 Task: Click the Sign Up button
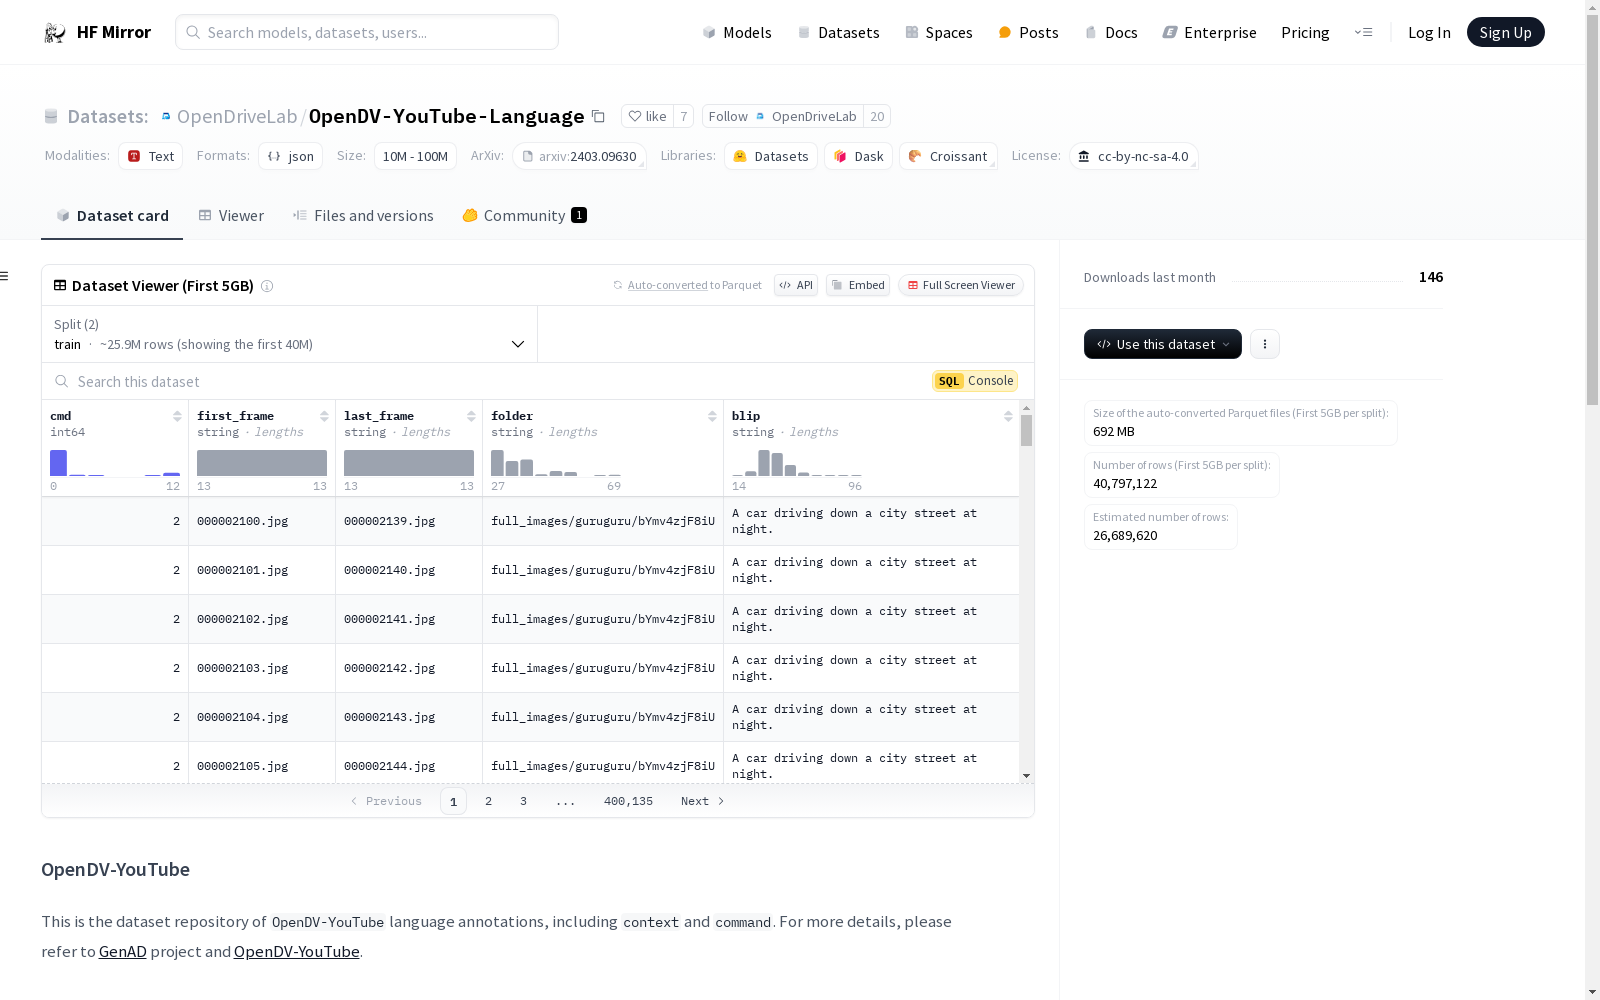tap(1505, 32)
